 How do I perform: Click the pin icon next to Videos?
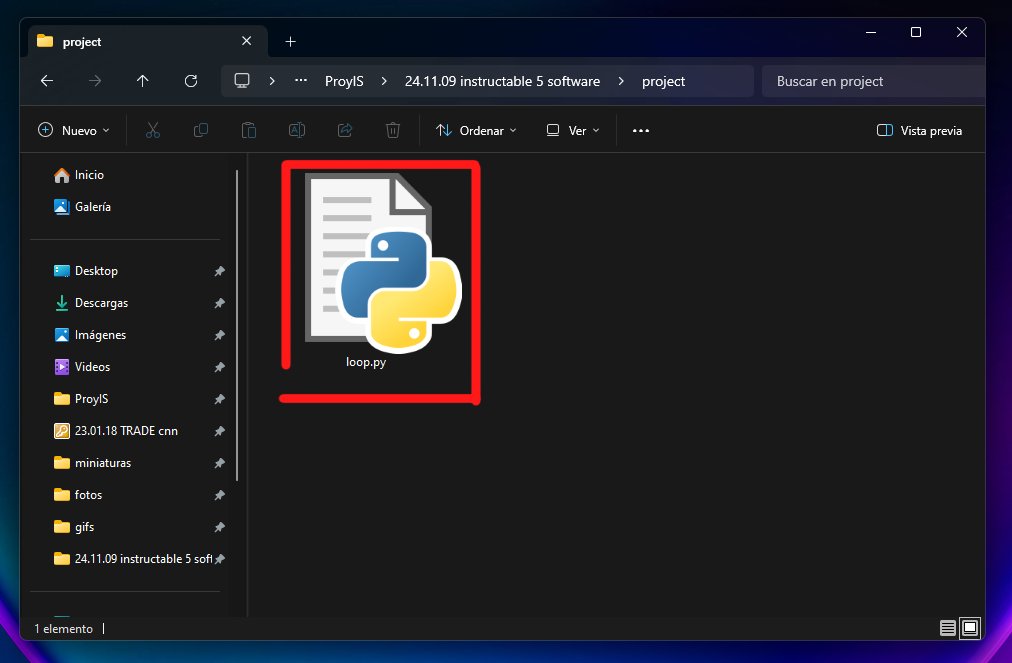click(219, 367)
